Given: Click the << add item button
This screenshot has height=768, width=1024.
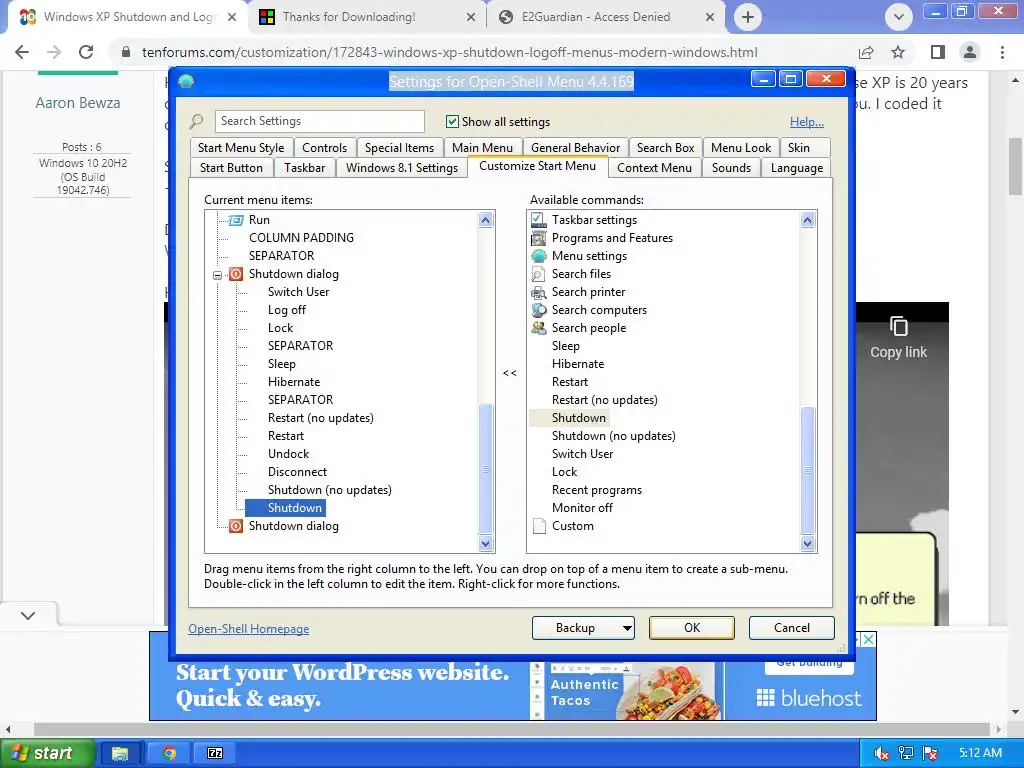Looking at the screenshot, I should (510, 373).
